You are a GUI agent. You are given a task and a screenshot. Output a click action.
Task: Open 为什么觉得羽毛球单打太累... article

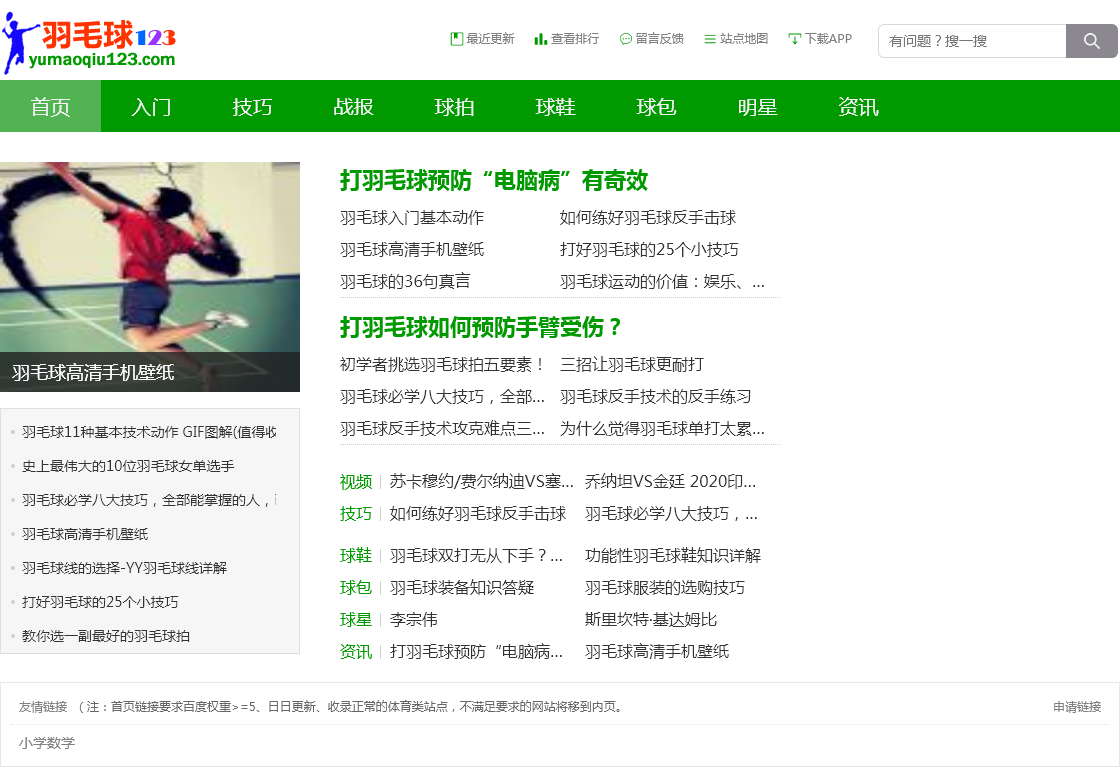point(662,429)
